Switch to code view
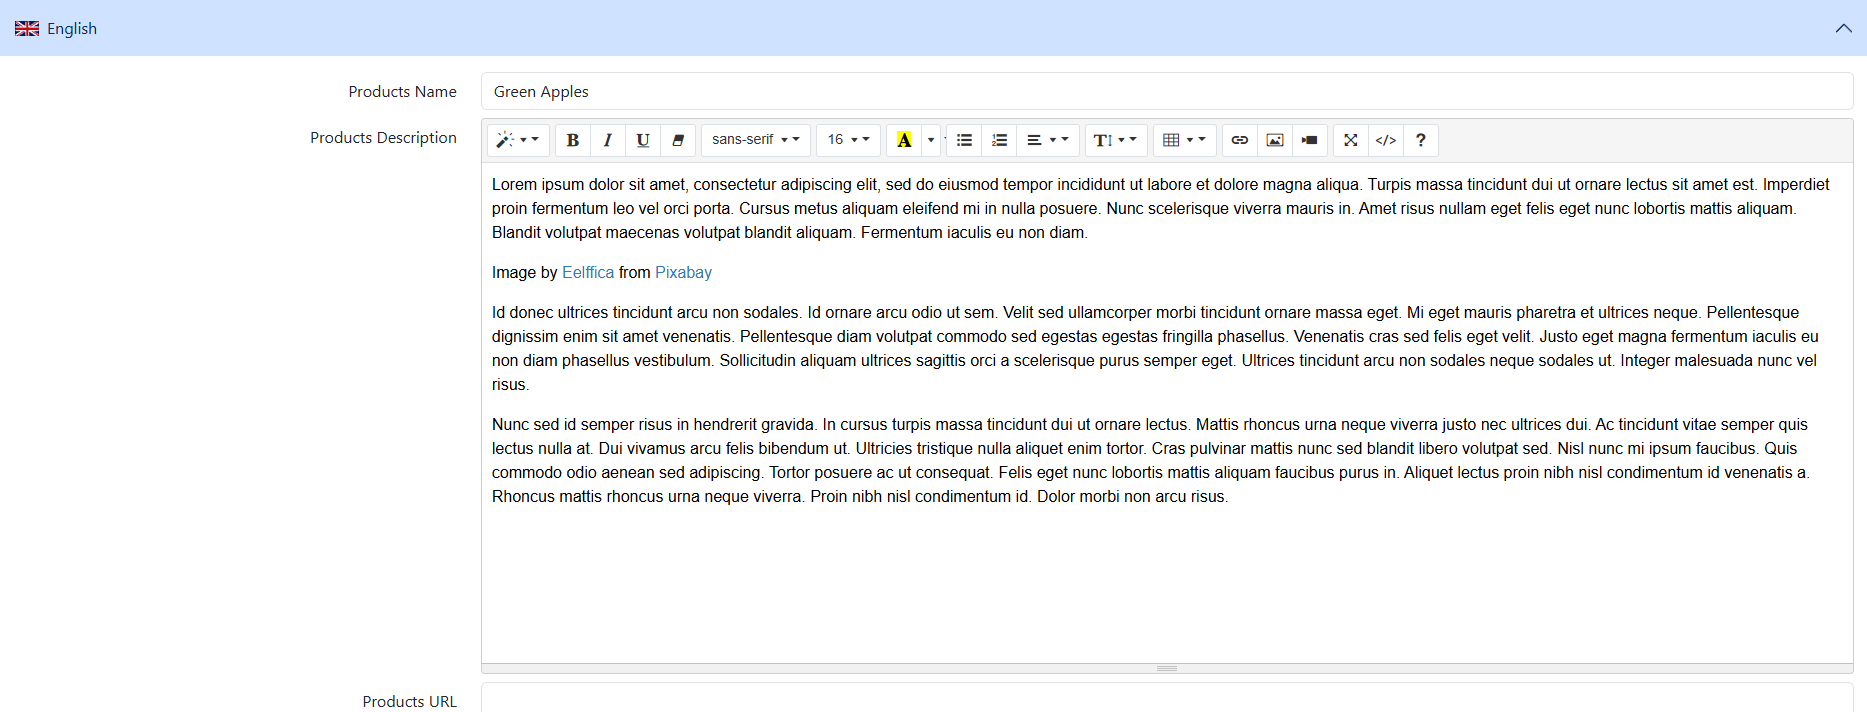Image resolution: width=1867 pixels, height=712 pixels. [1386, 140]
